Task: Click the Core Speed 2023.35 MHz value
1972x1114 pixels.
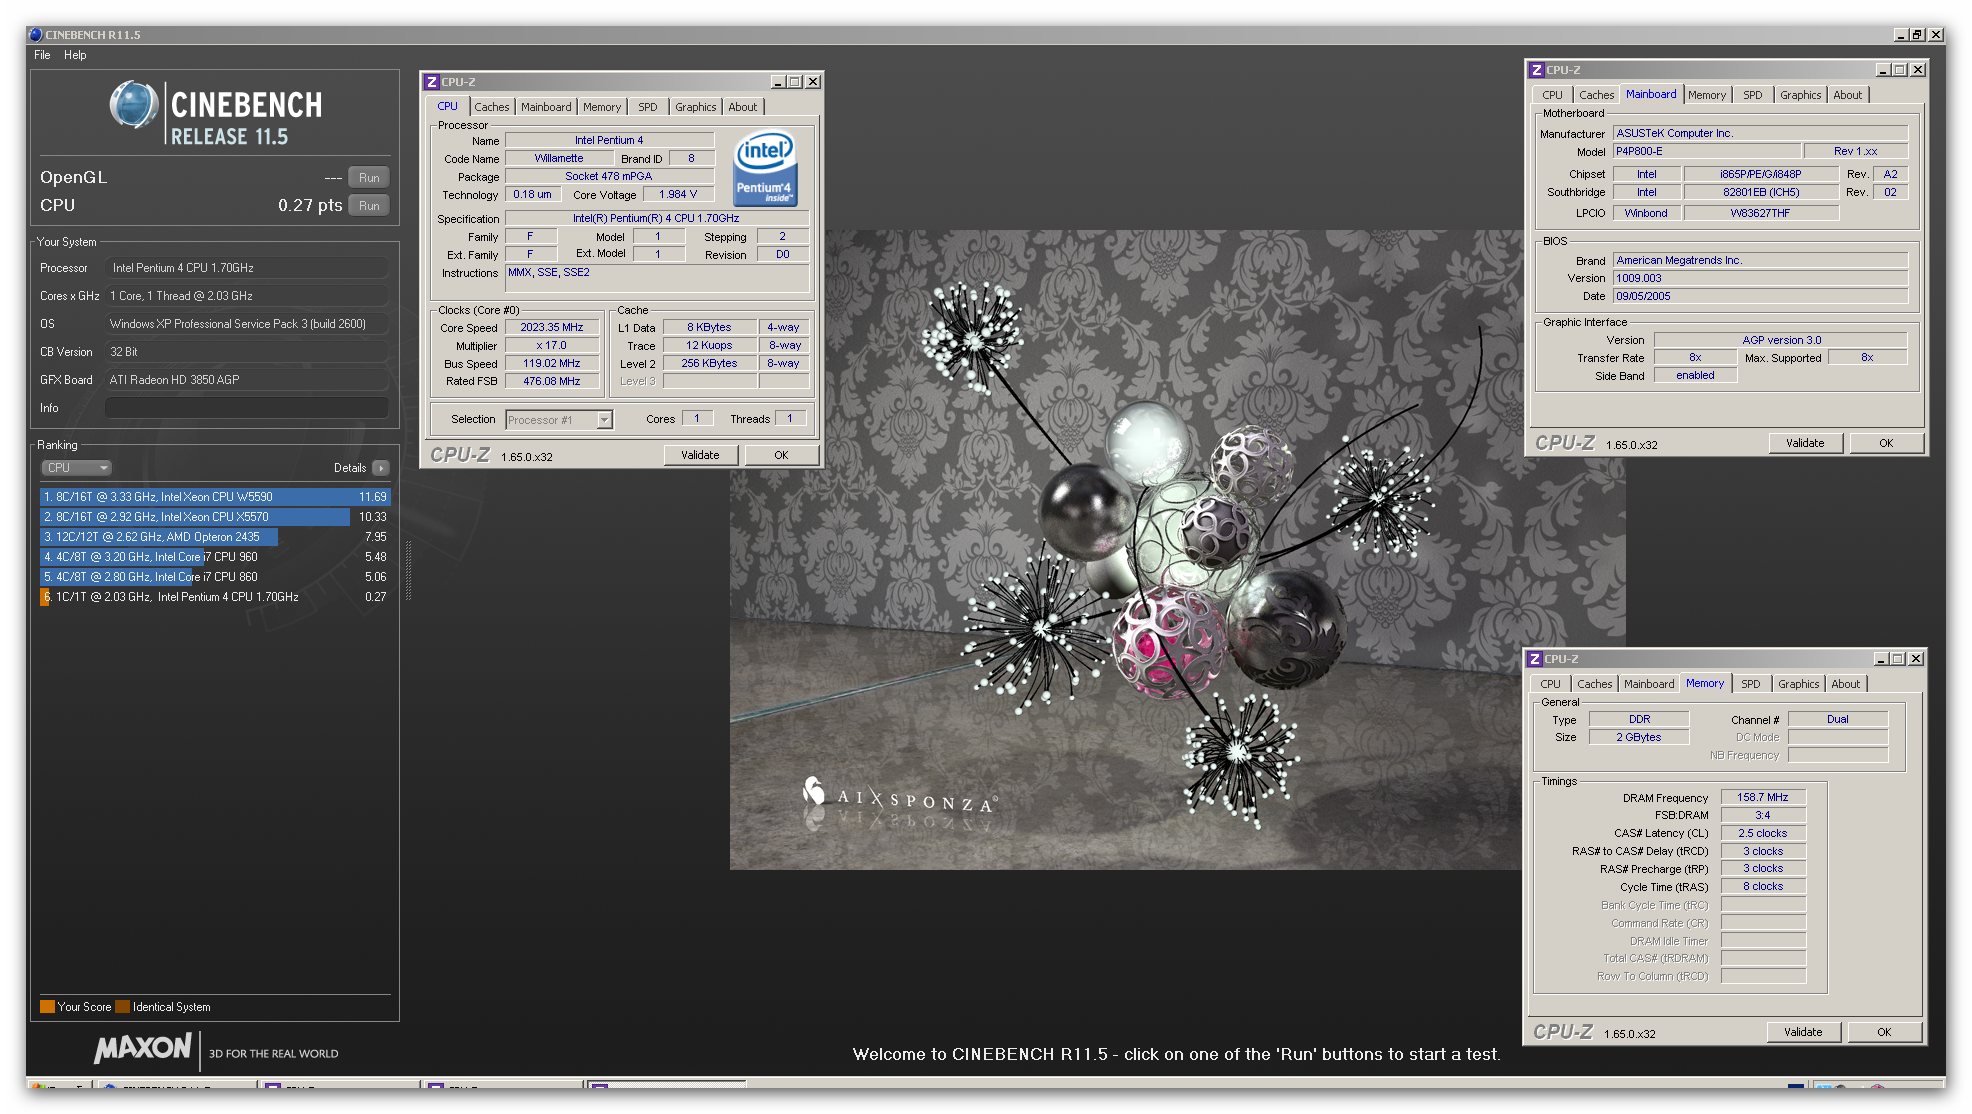Action: (552, 328)
